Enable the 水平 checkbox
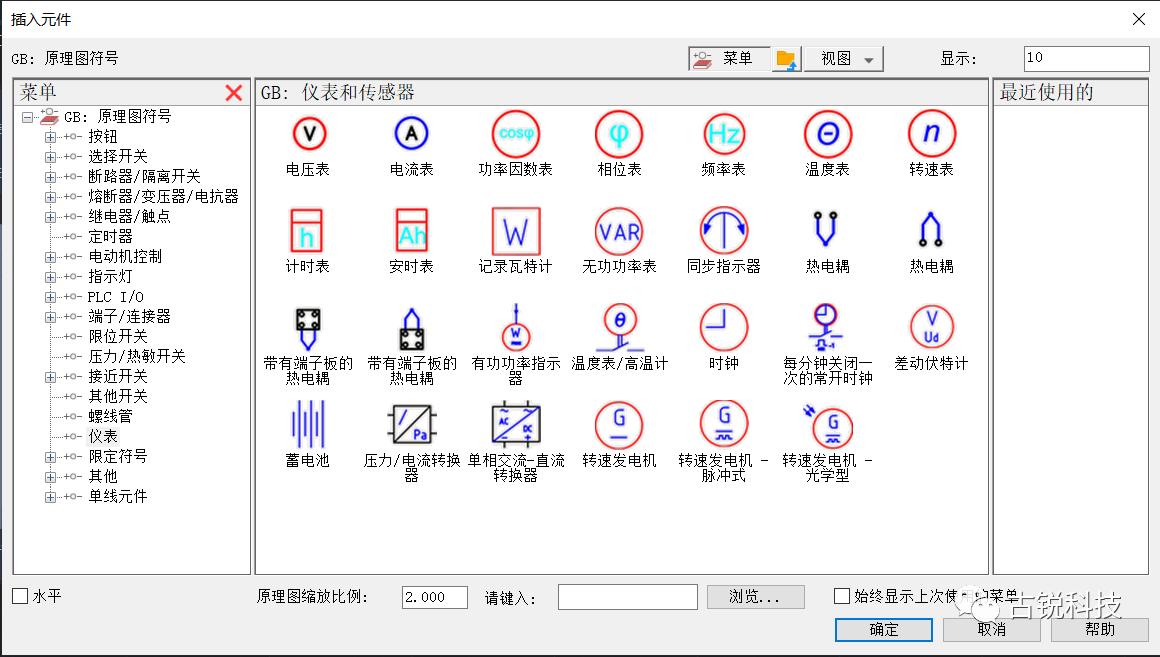 point(20,596)
